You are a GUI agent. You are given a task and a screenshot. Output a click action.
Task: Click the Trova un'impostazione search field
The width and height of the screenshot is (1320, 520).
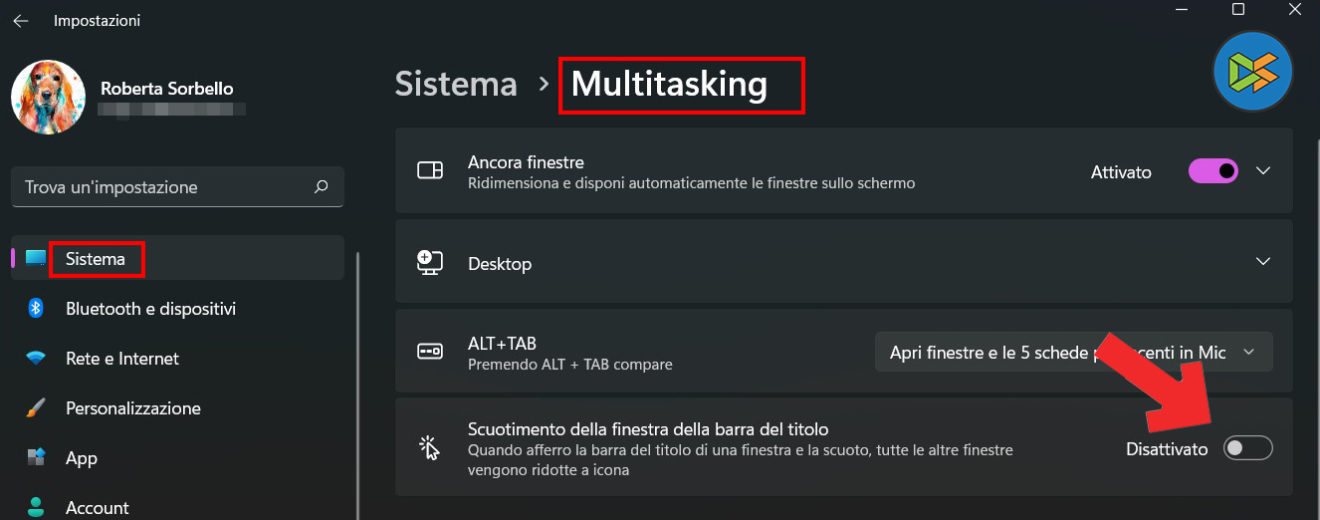[x=165, y=187]
